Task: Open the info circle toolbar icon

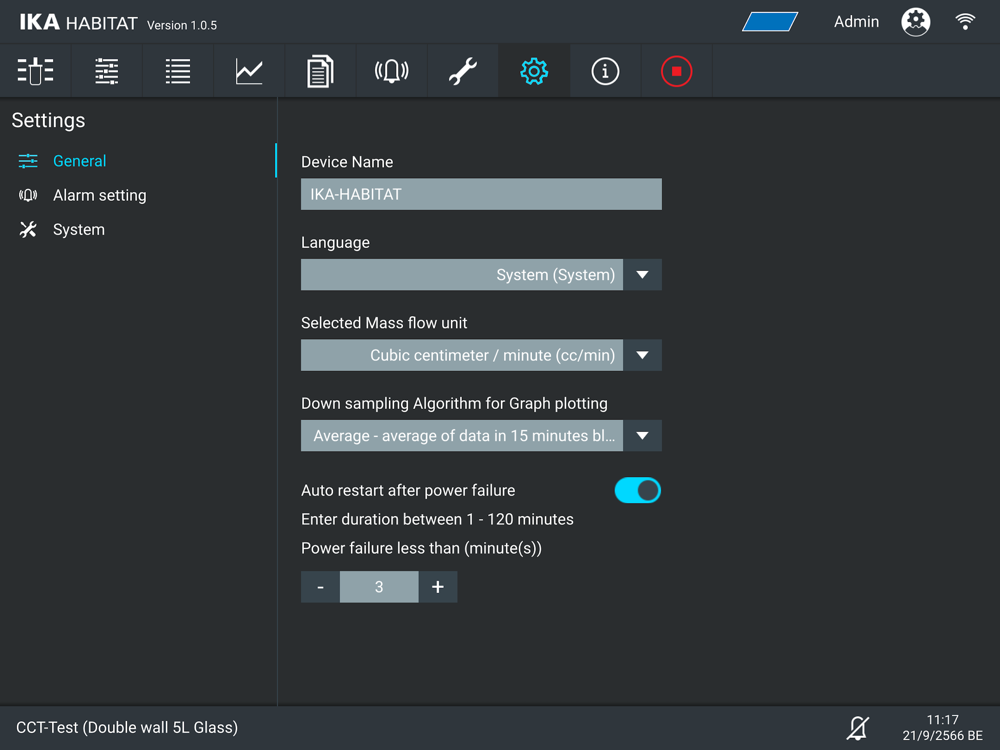Action: coord(605,71)
